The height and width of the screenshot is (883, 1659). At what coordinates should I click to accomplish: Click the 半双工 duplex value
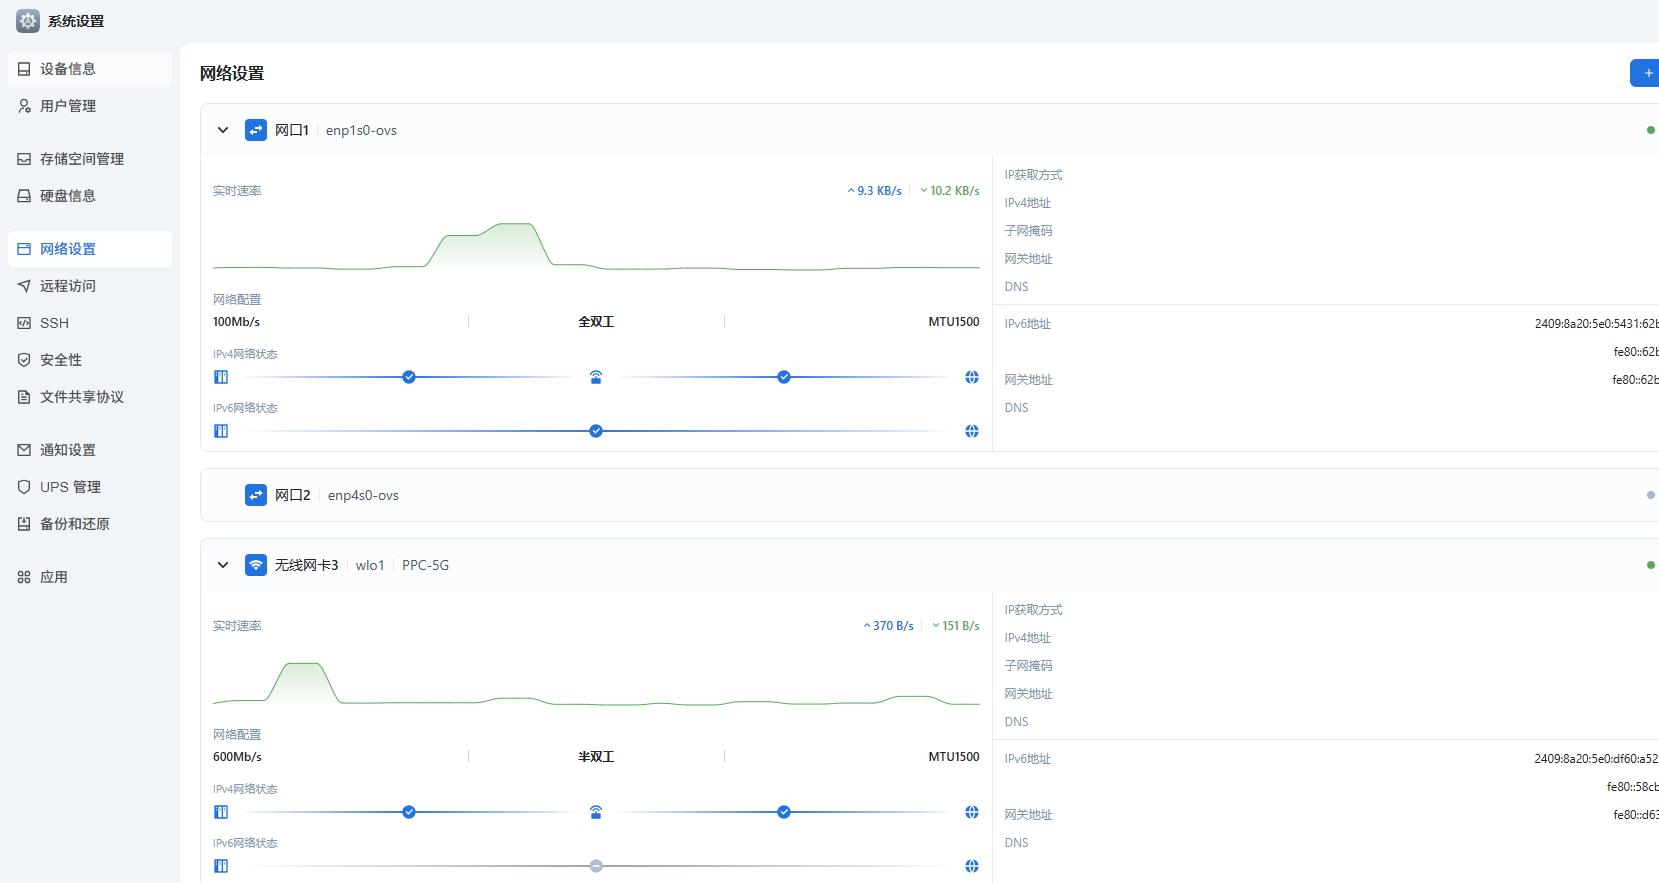coord(596,757)
